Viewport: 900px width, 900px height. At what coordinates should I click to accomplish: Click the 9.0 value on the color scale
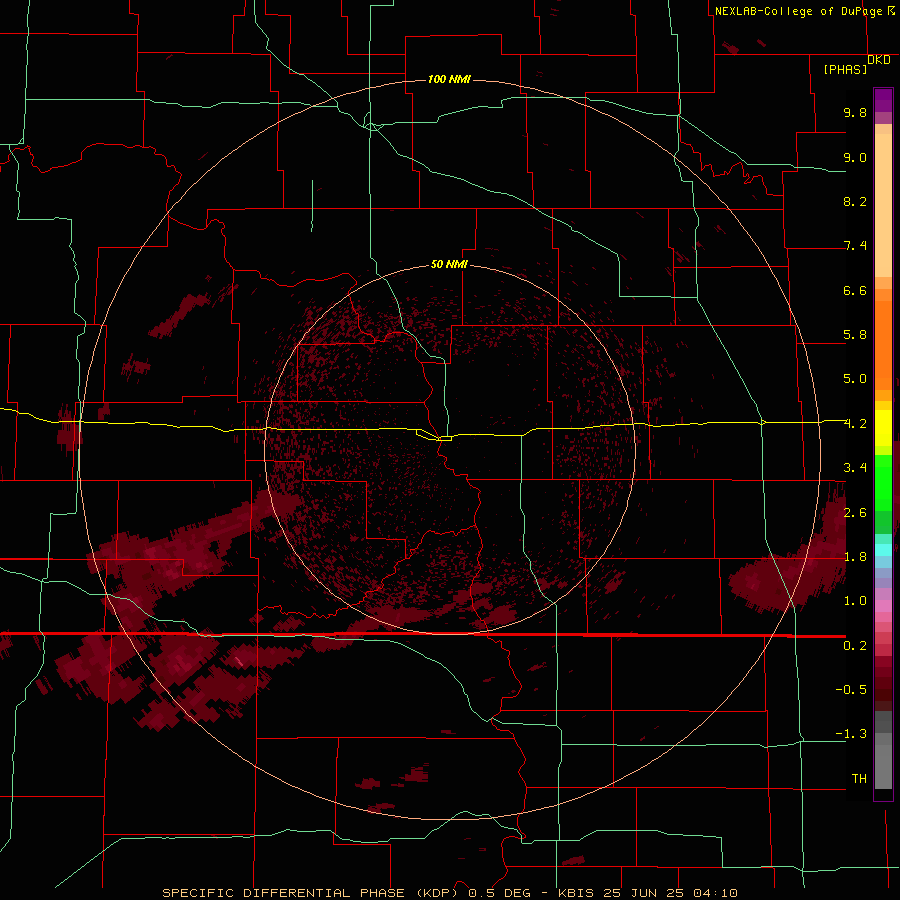tap(855, 157)
